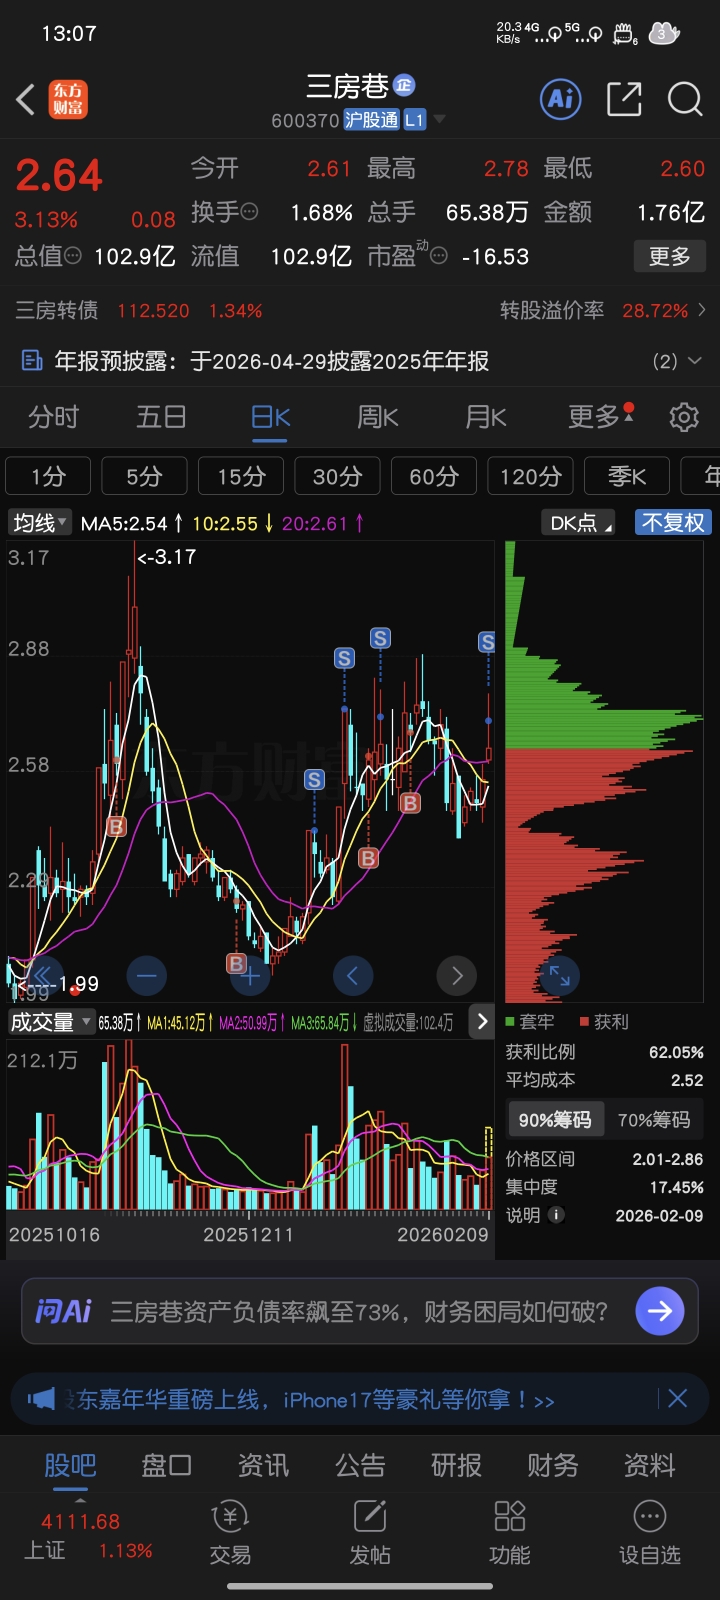Tap the 更多 quote details button
720x1600 pixels.
pyautogui.click(x=670, y=256)
